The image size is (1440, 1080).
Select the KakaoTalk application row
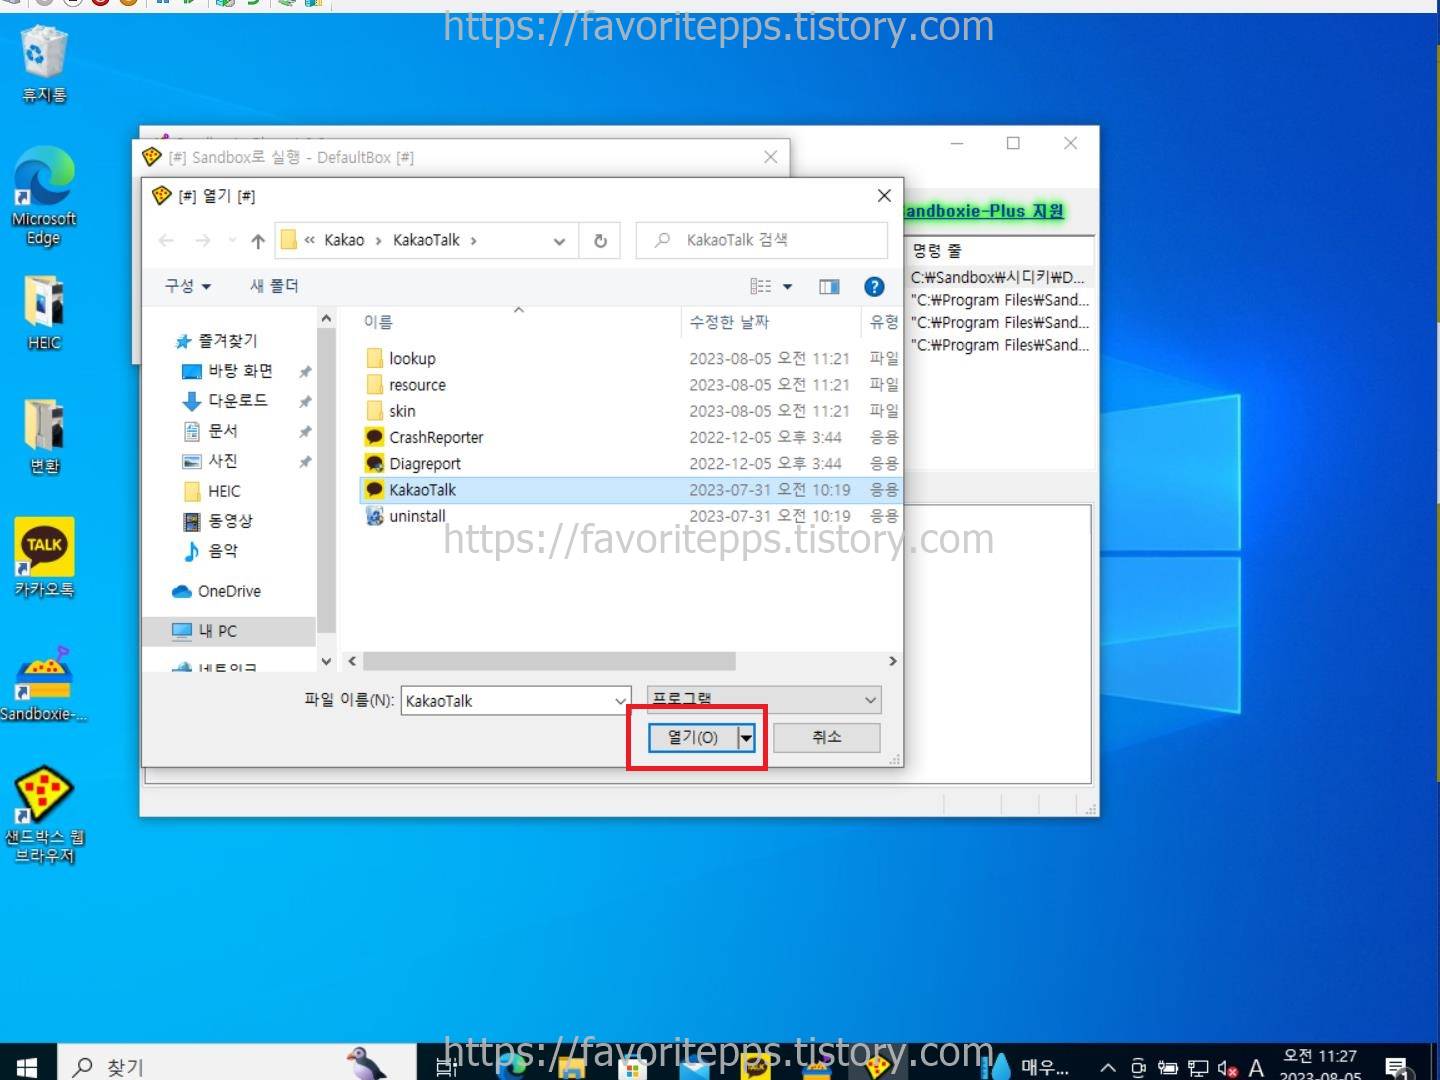[630, 490]
